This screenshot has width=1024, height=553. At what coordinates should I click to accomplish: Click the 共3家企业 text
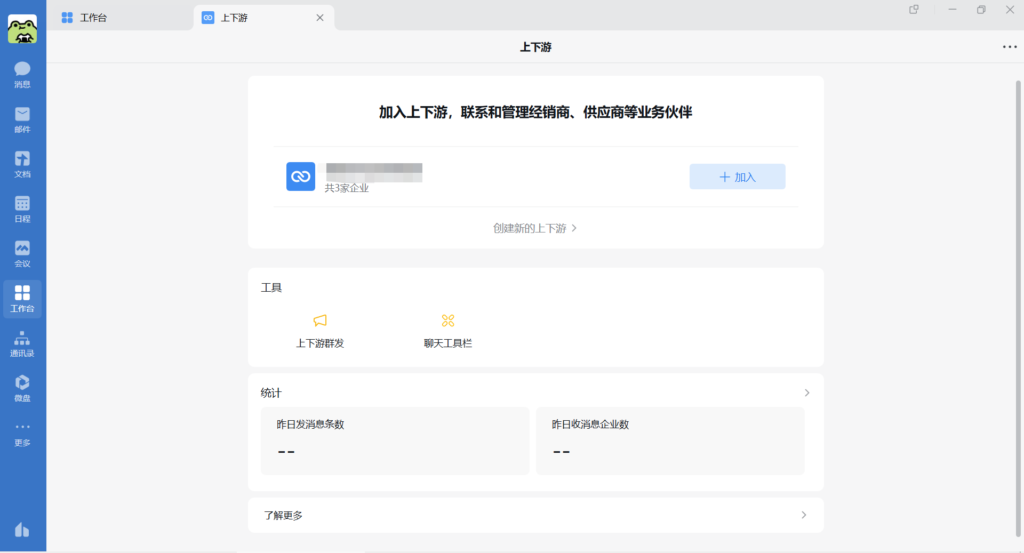pyautogui.click(x=347, y=188)
